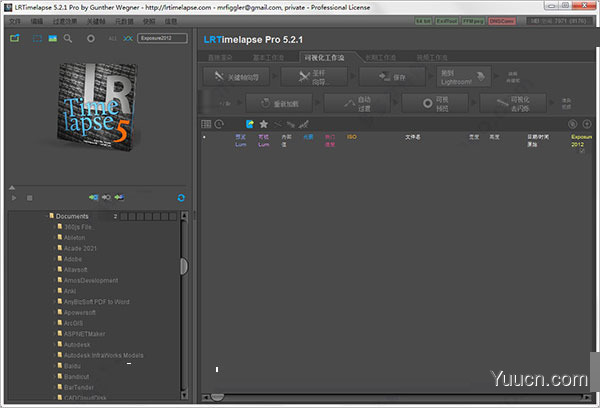Click the circular plus icon above the table
This screenshot has height=408, width=600.
coord(587,124)
